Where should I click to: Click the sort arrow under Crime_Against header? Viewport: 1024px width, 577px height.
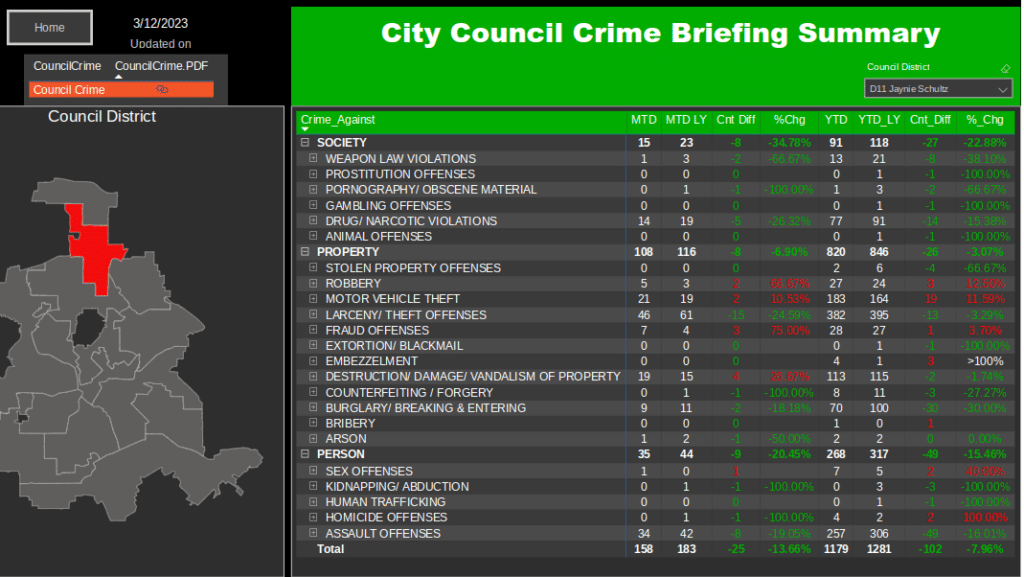coord(305,129)
